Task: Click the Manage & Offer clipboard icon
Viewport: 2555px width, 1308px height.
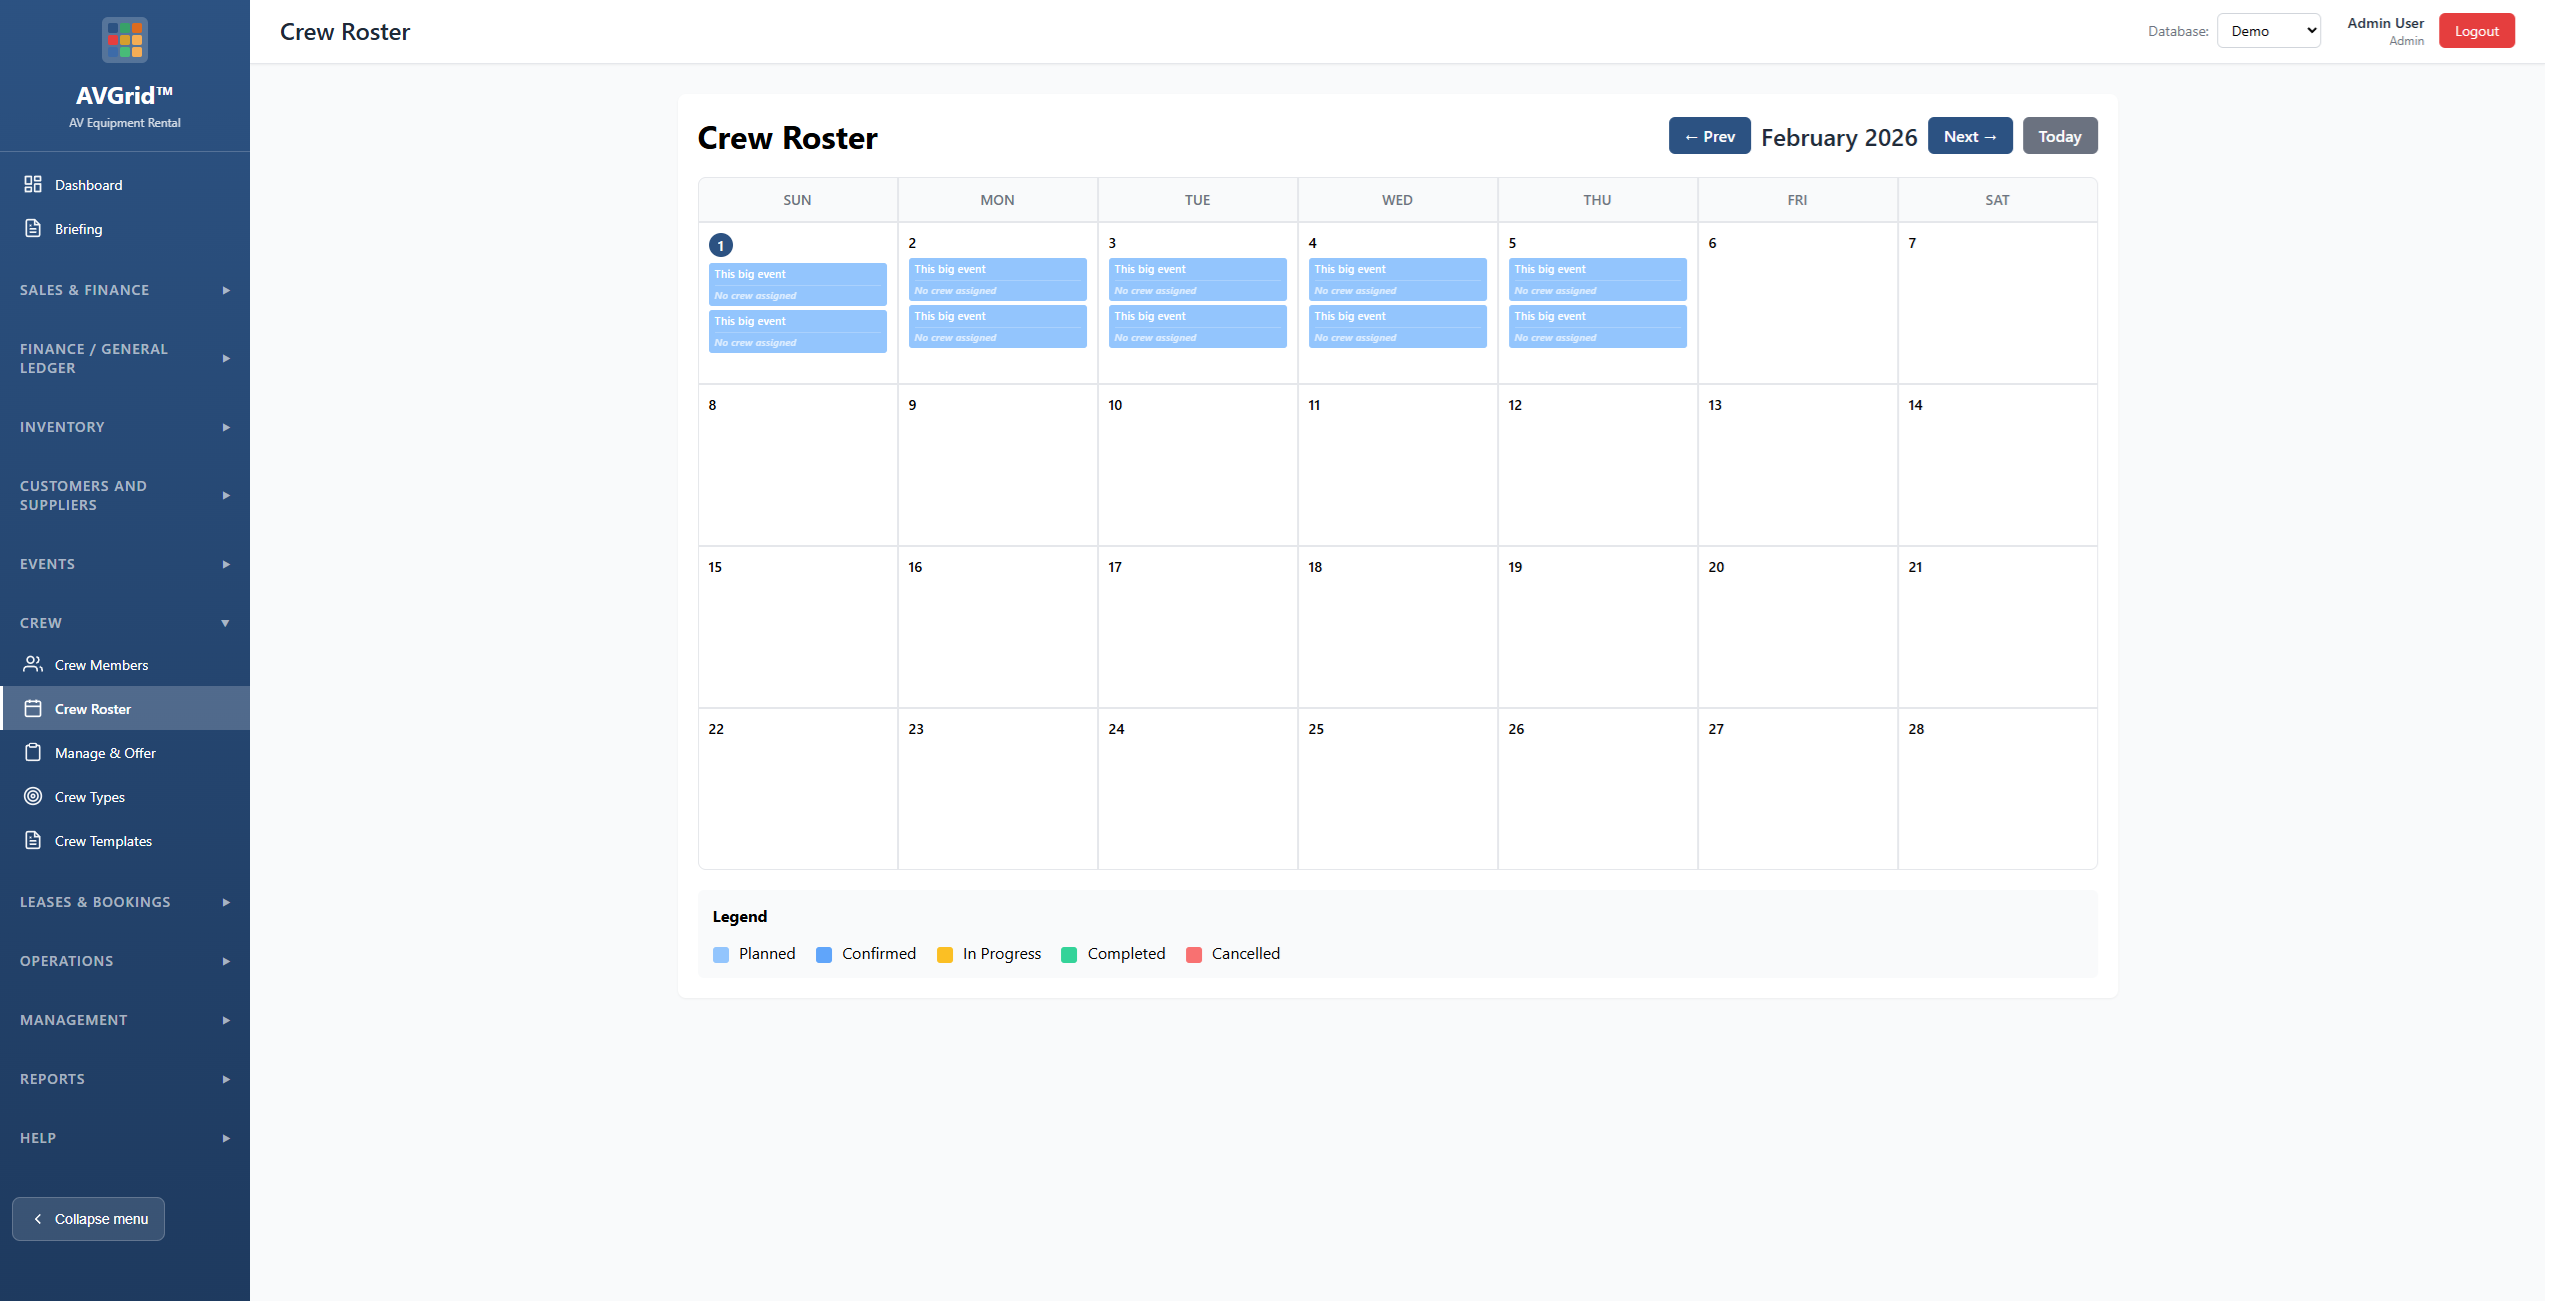Action: [33, 752]
